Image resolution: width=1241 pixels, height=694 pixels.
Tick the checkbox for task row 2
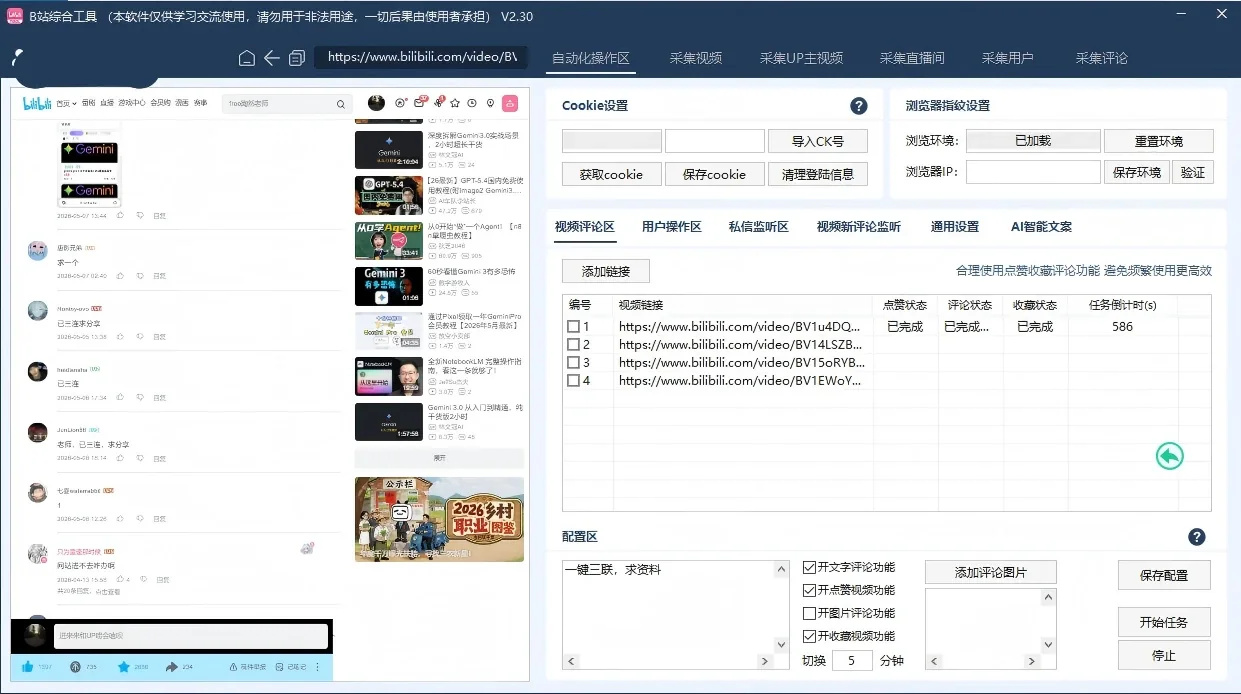[573, 344]
